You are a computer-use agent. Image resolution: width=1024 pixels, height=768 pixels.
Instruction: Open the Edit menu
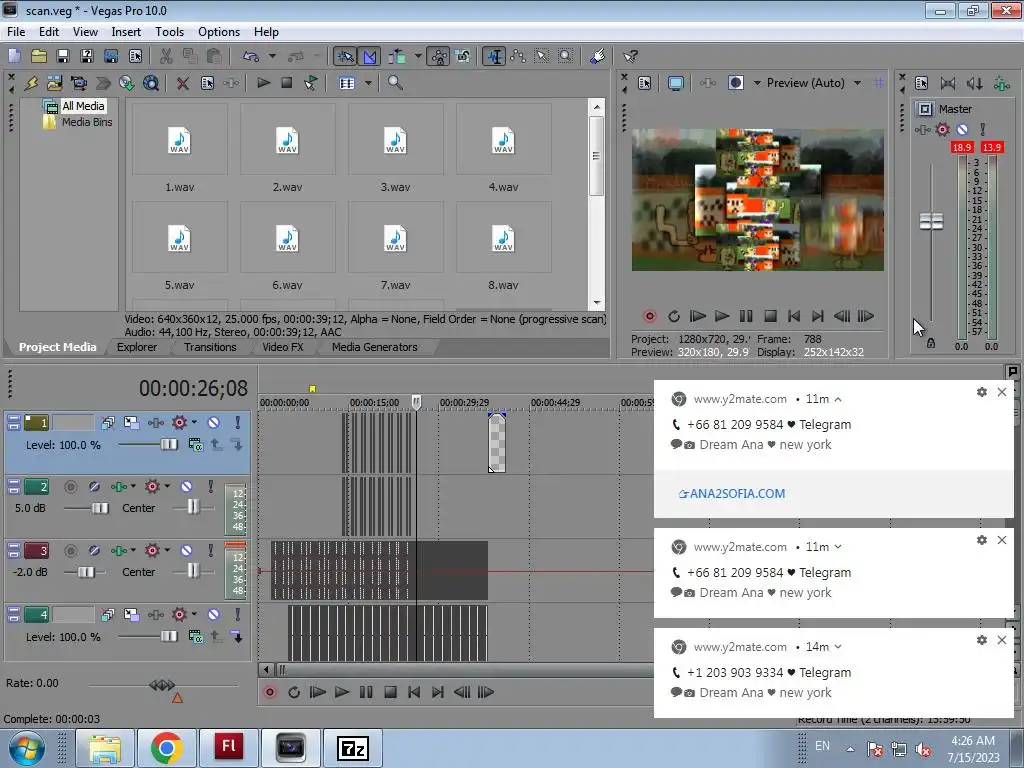[x=49, y=31]
